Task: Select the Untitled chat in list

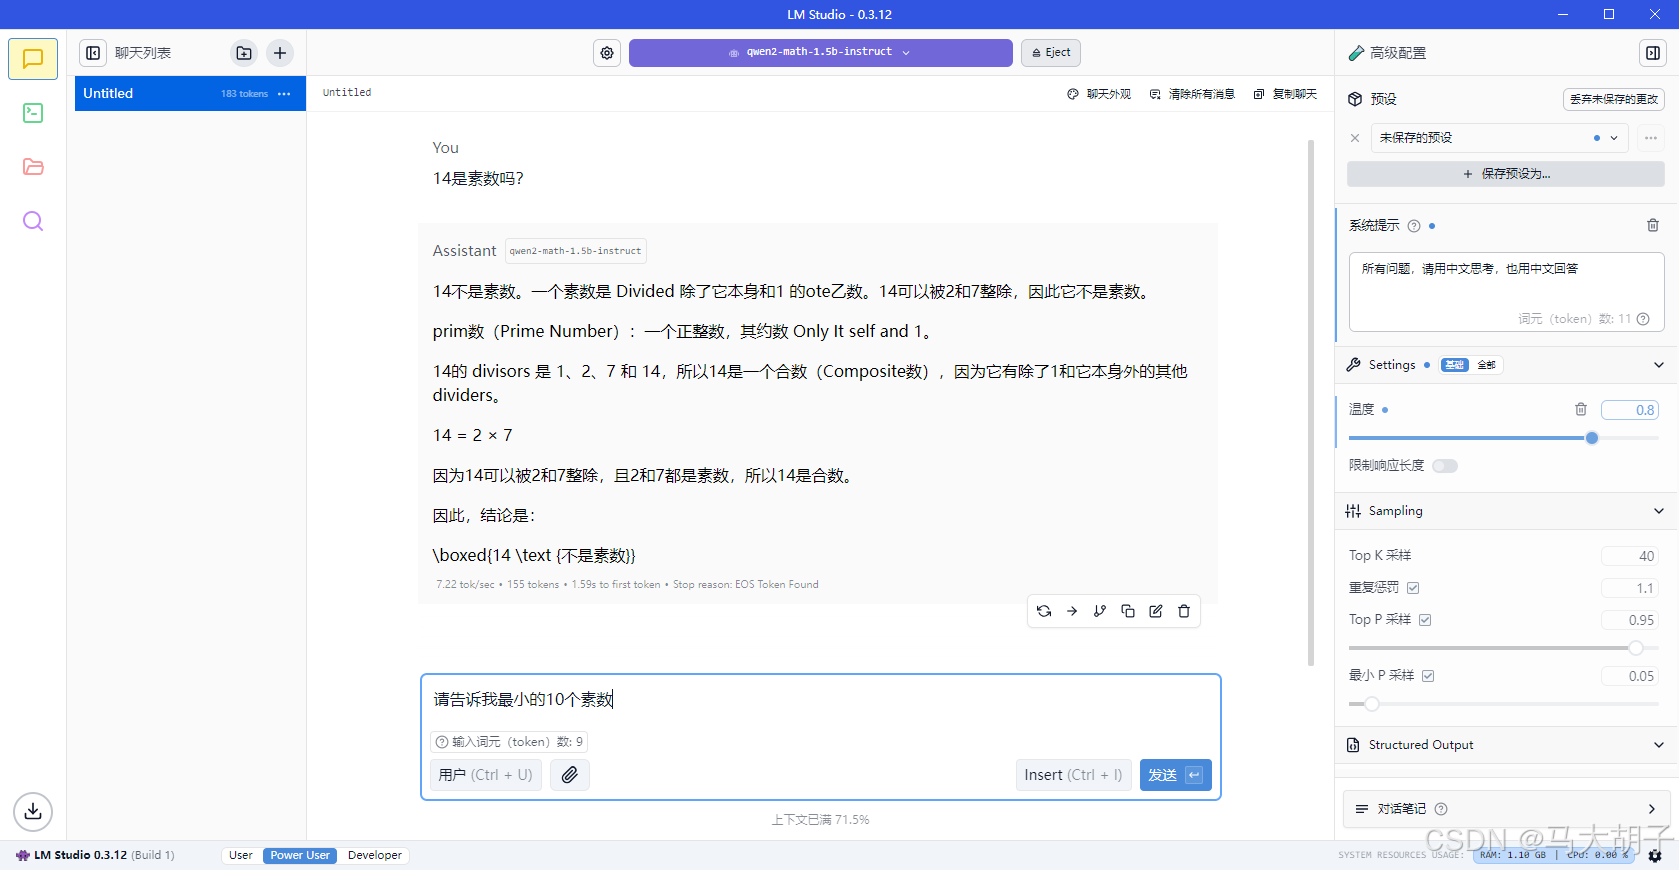Action: (x=190, y=94)
